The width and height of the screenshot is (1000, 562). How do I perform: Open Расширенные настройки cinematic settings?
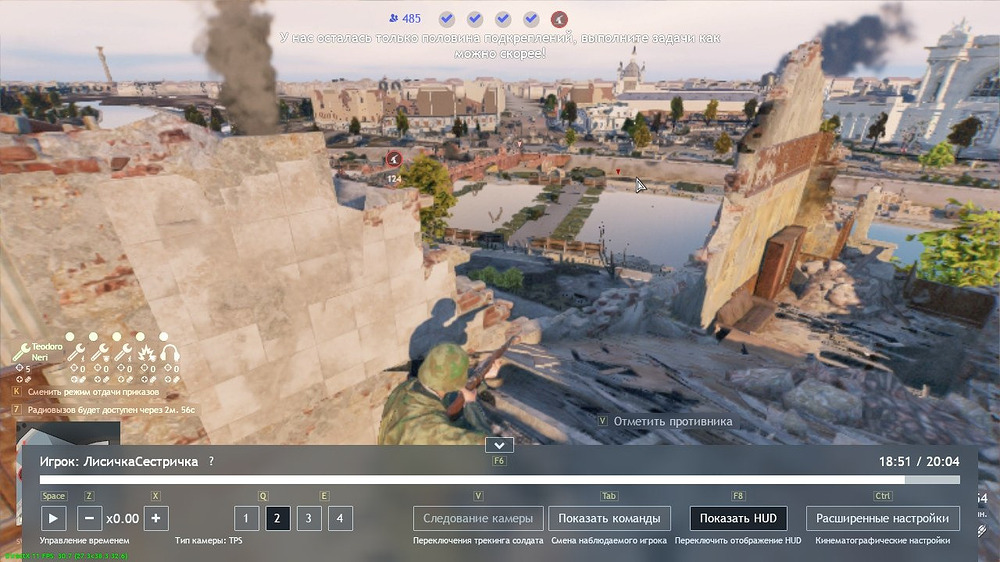[882, 518]
